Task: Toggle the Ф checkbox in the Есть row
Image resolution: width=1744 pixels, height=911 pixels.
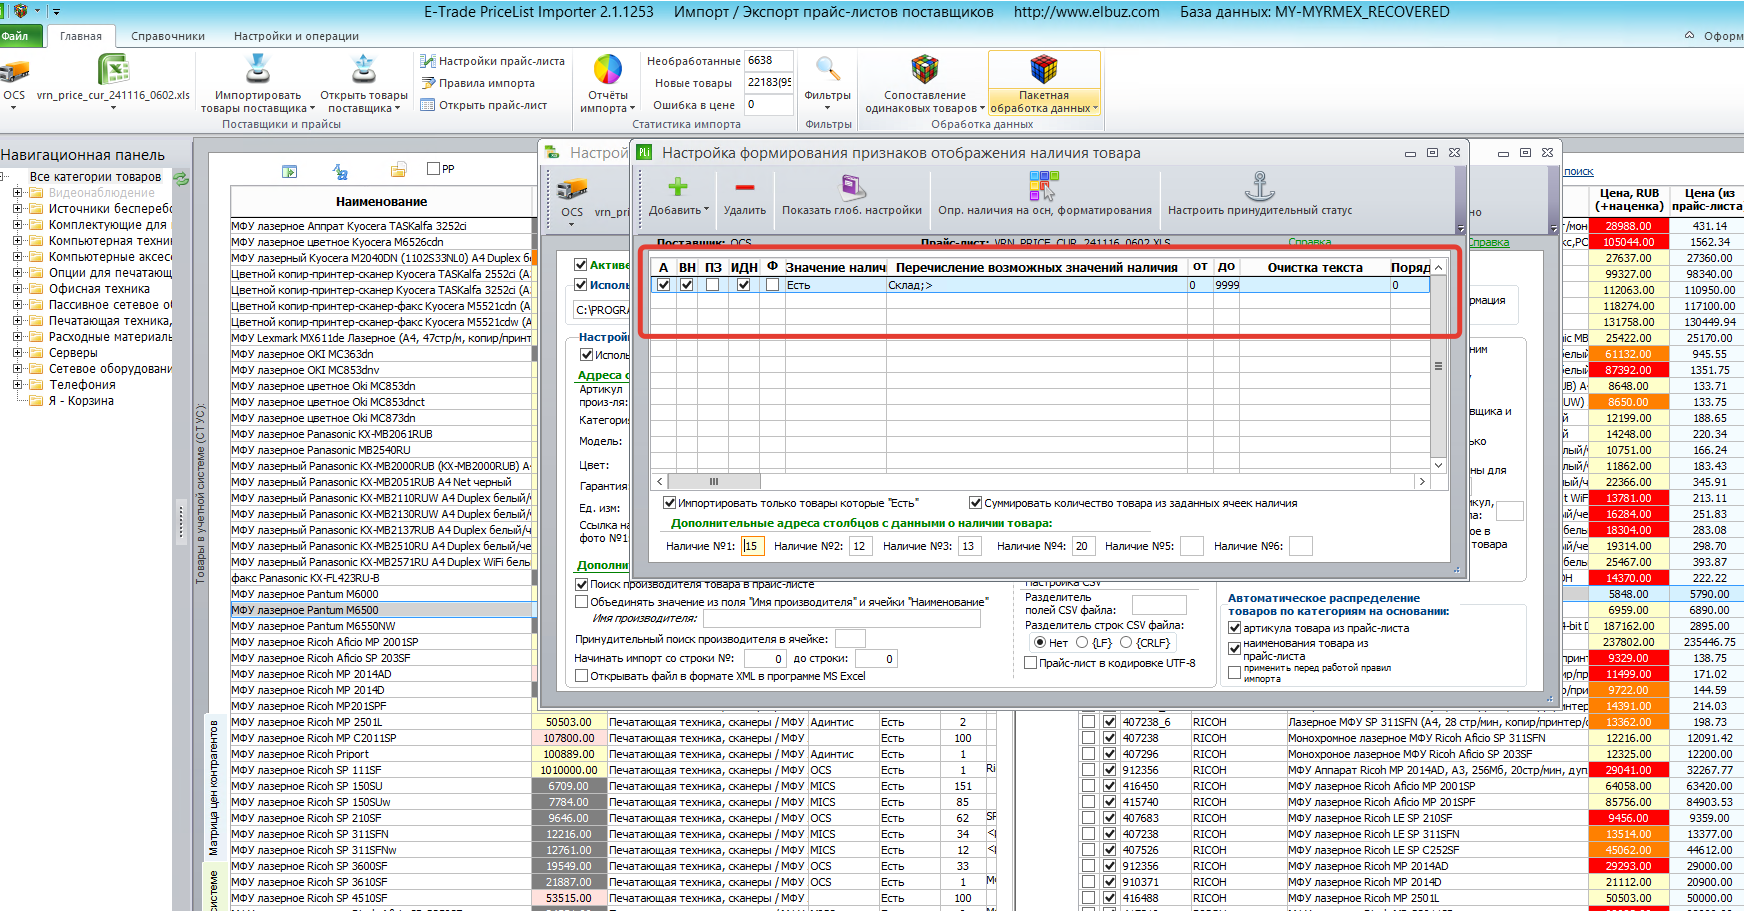Action: click(x=772, y=285)
